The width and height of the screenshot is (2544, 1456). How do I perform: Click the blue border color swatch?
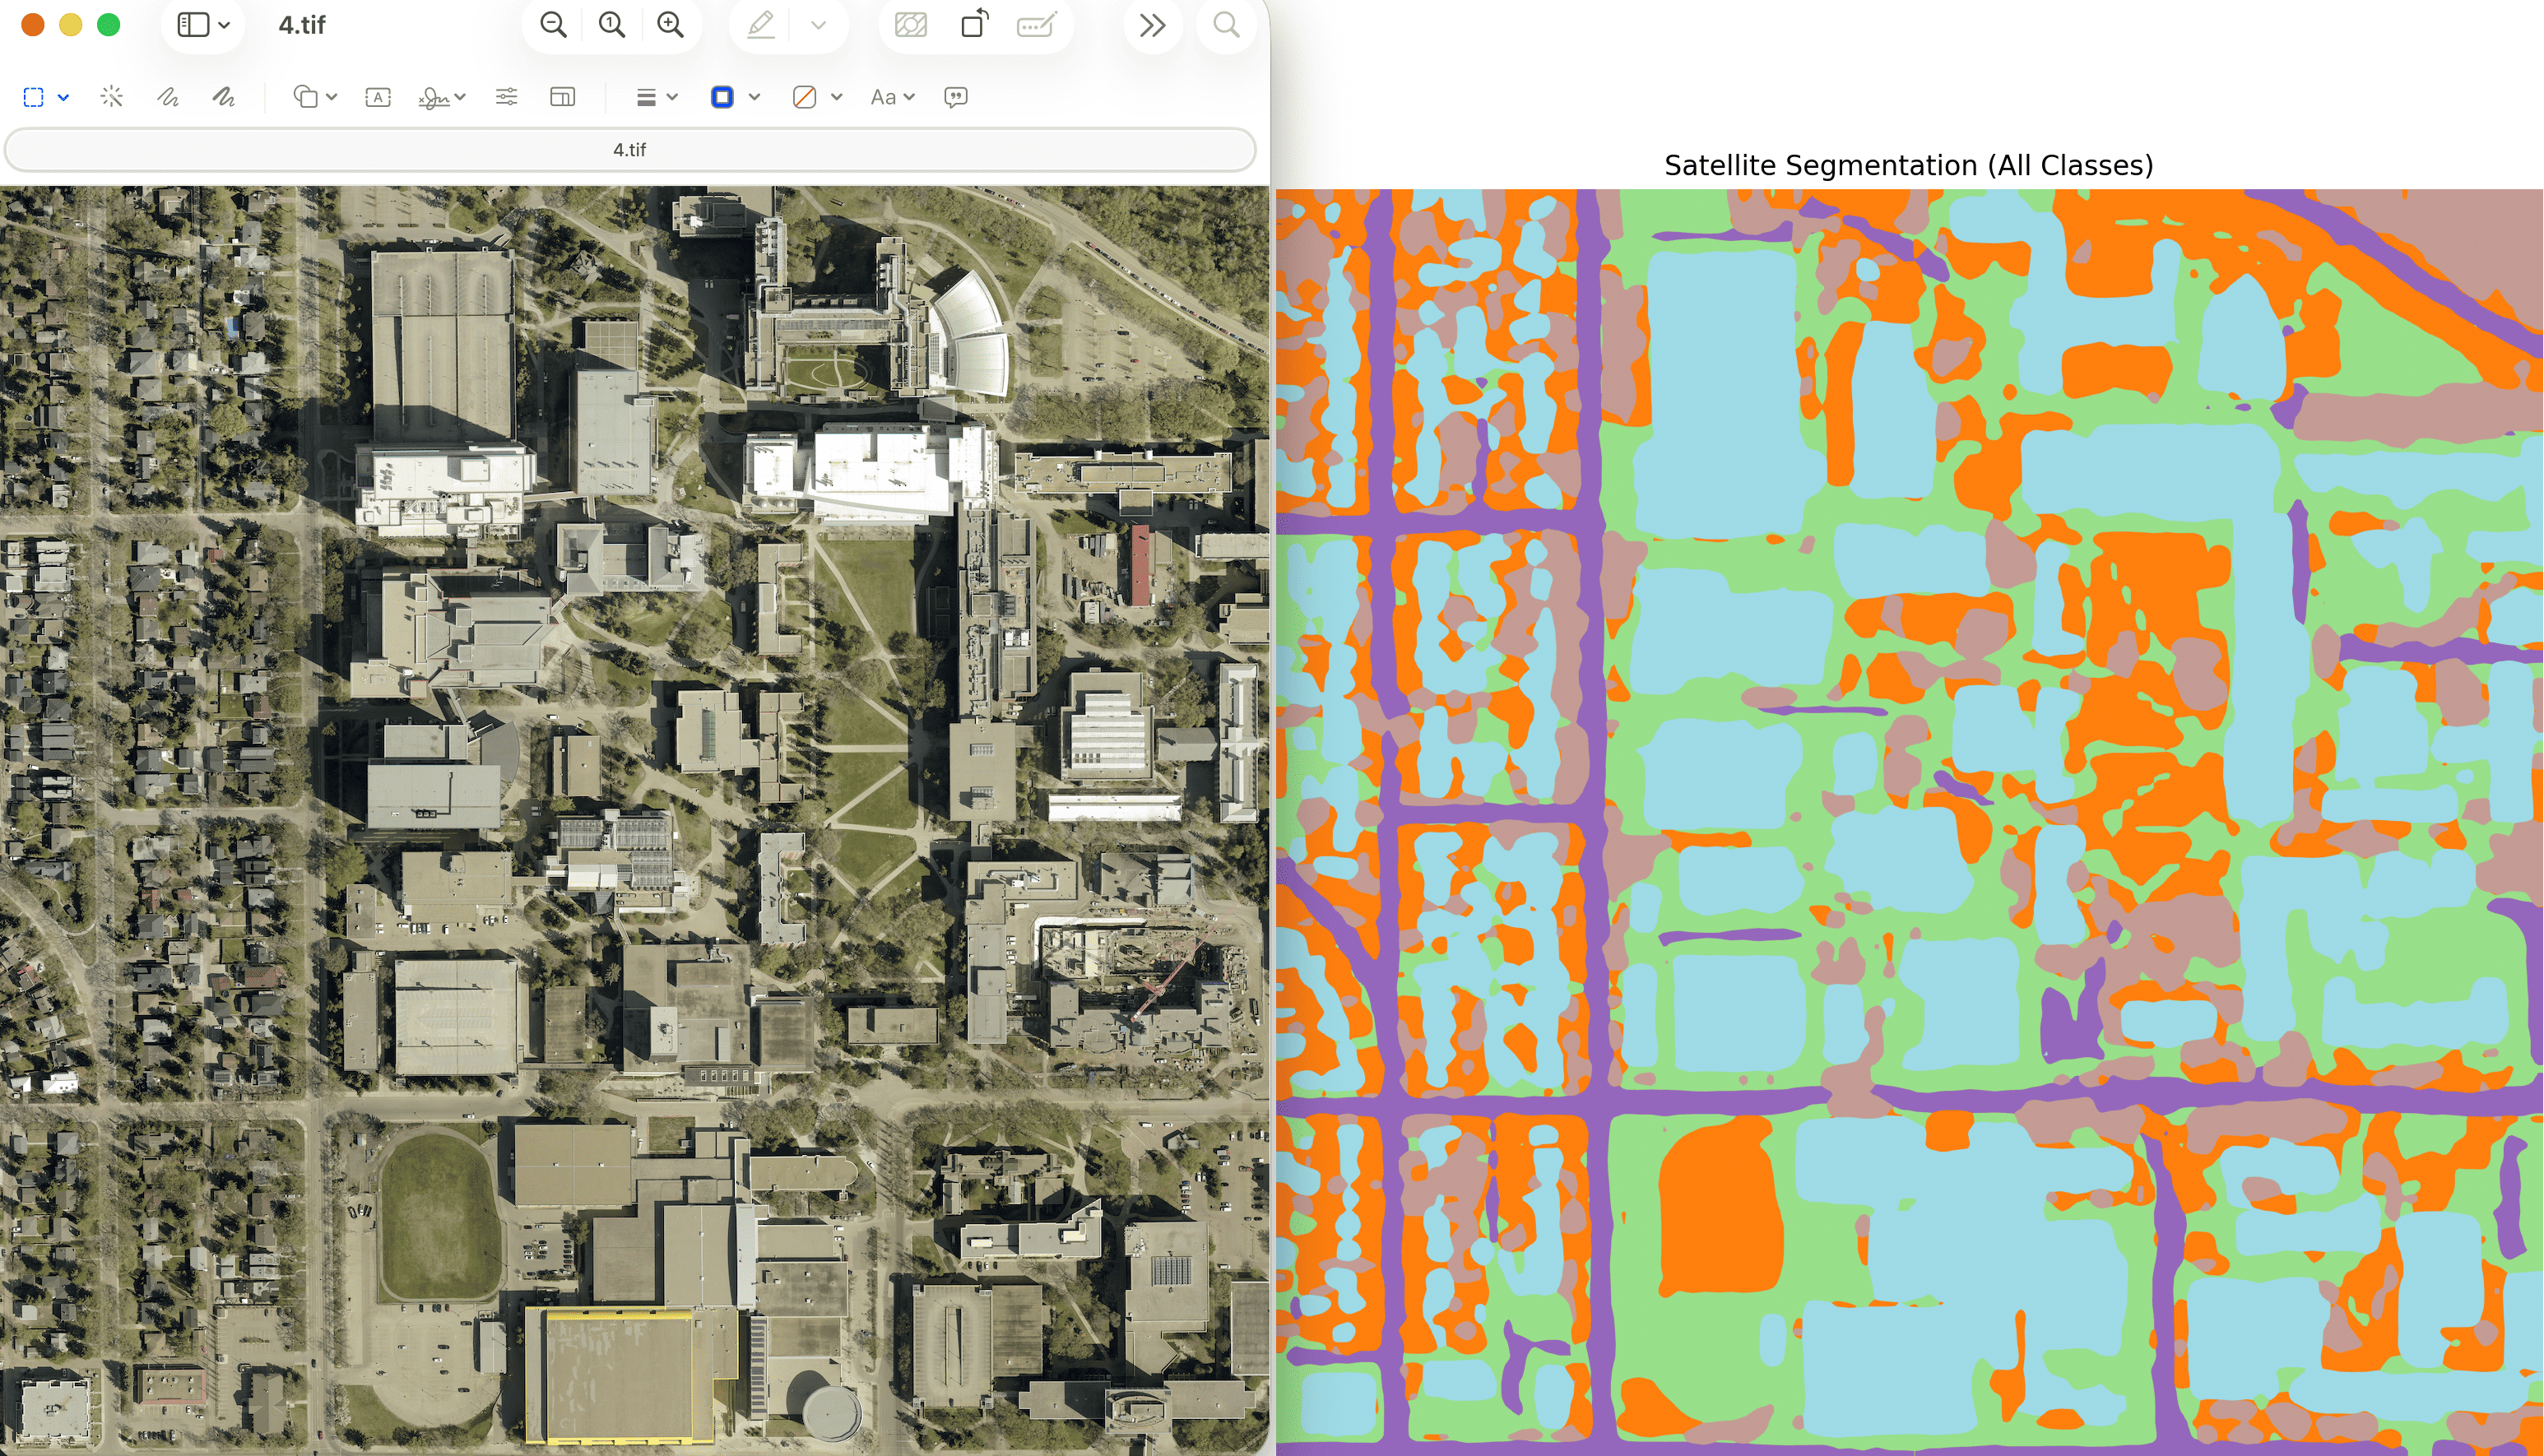[x=722, y=97]
